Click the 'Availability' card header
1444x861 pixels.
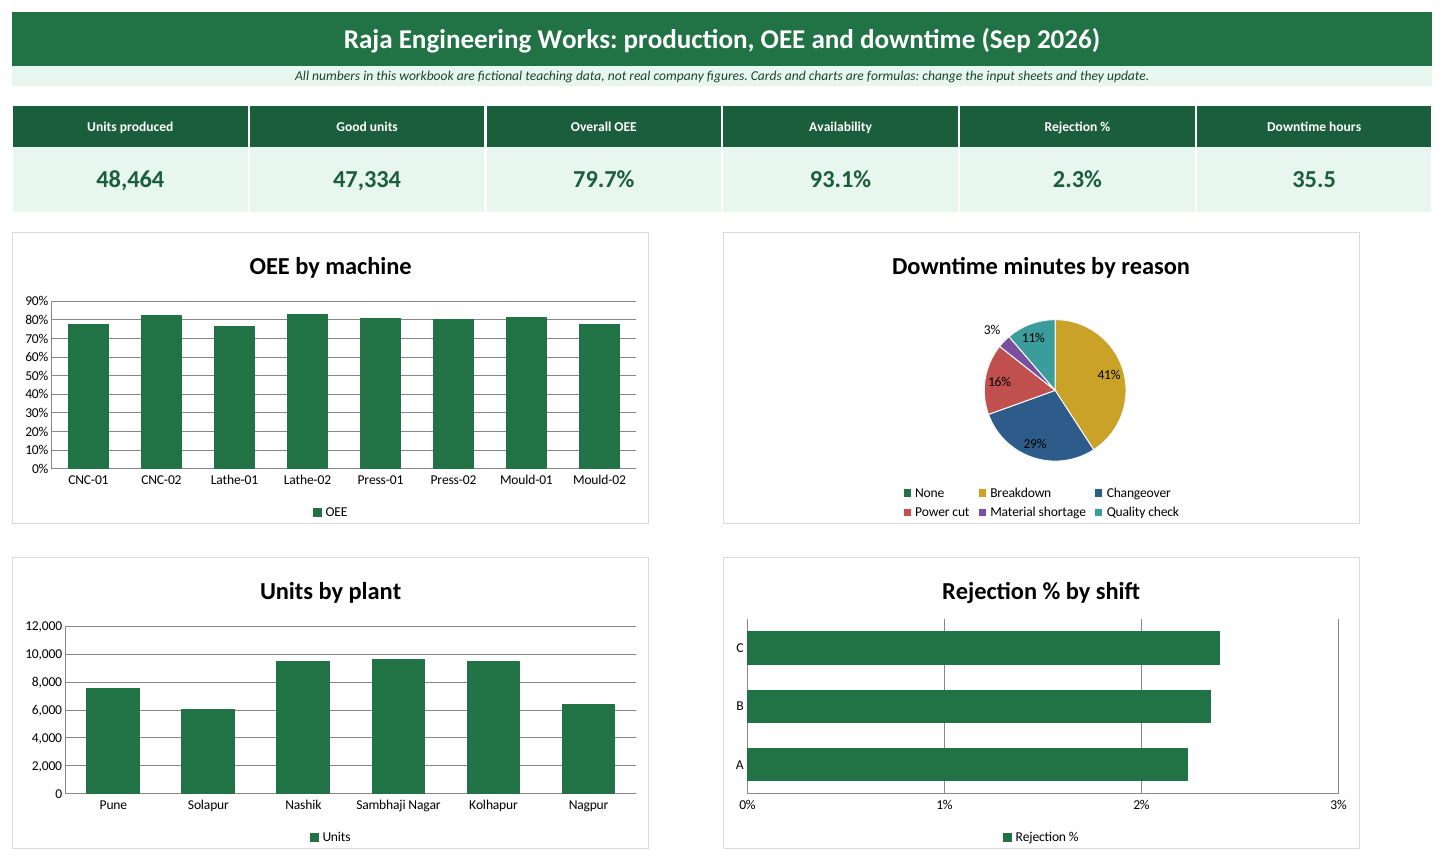coord(840,127)
